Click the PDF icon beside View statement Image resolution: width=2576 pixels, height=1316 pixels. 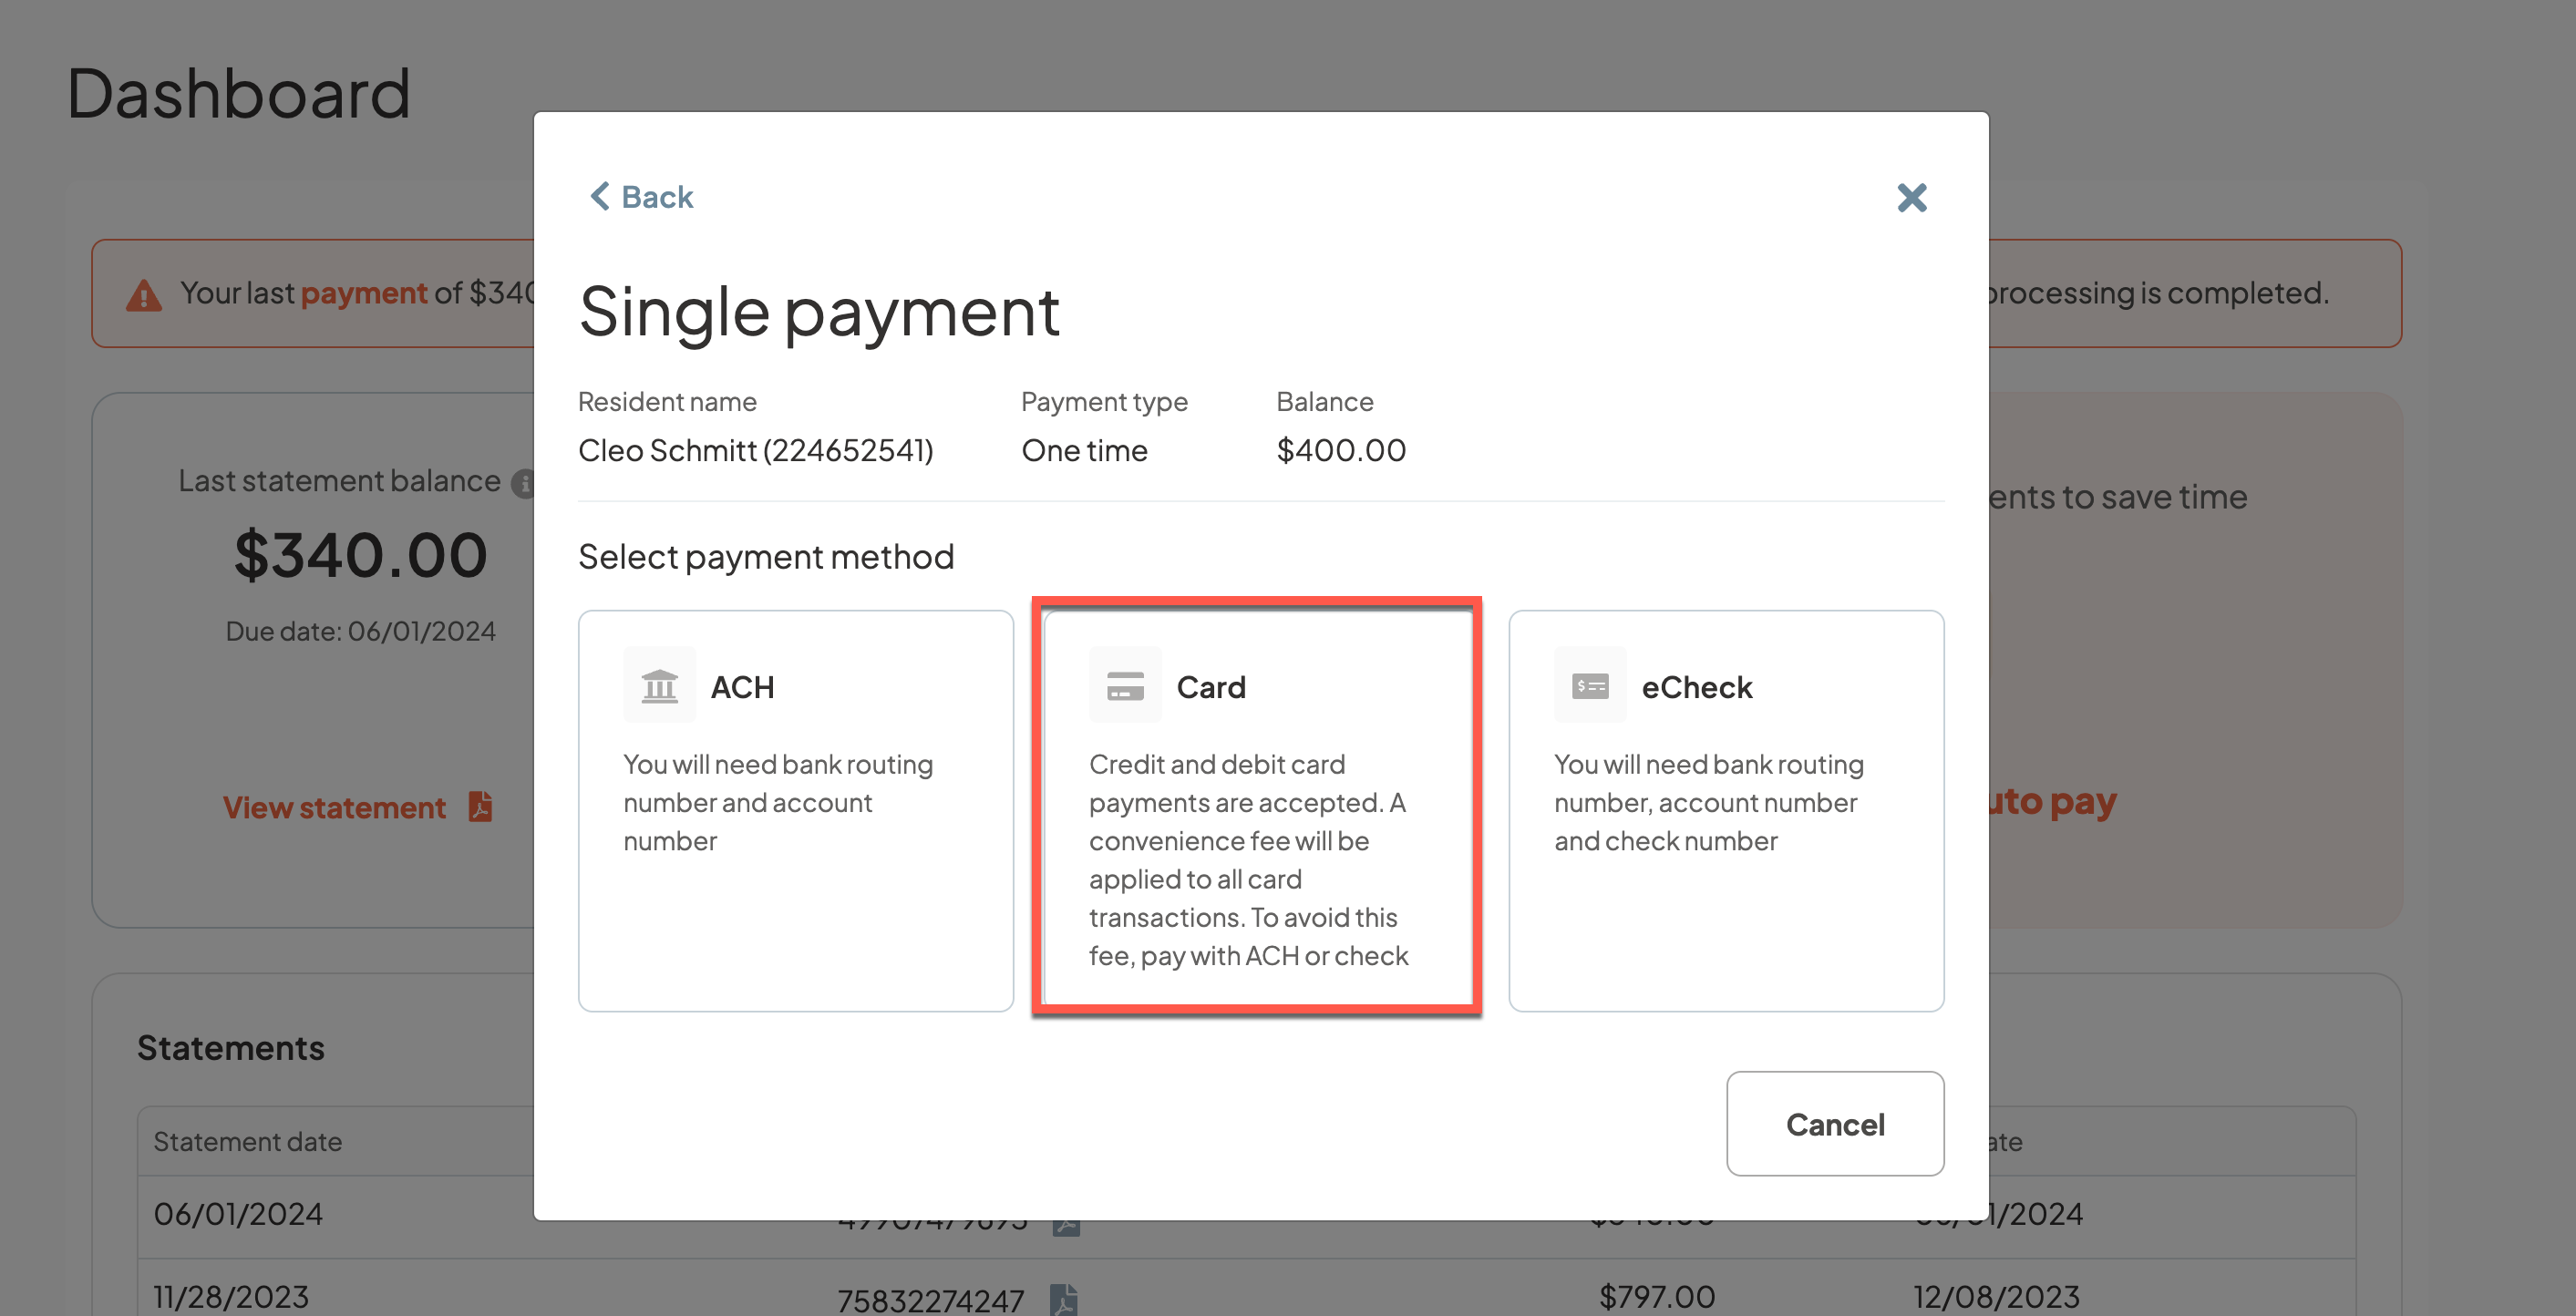[481, 806]
